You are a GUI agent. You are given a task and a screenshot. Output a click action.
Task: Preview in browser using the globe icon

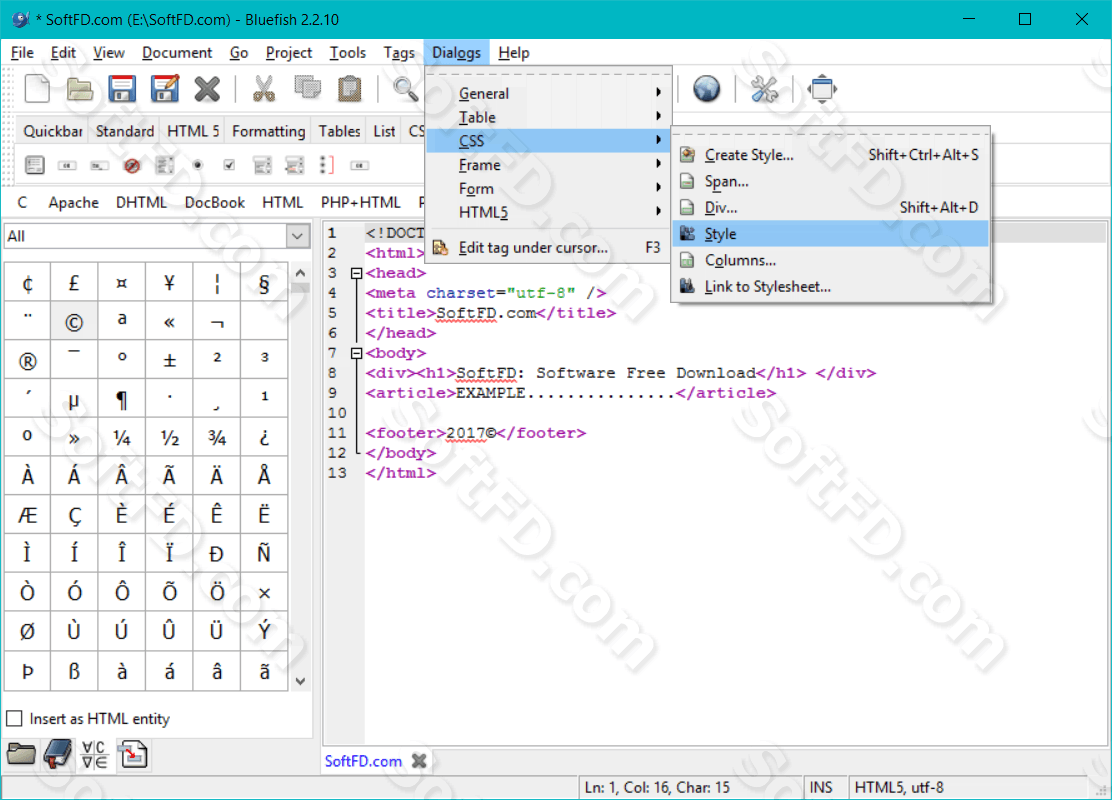pyautogui.click(x=706, y=89)
